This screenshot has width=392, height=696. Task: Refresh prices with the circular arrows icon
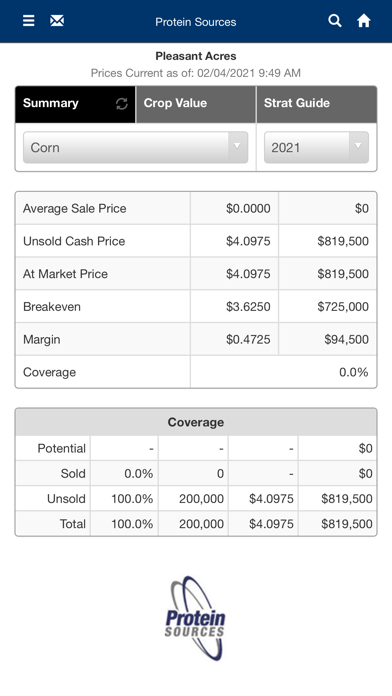(122, 103)
